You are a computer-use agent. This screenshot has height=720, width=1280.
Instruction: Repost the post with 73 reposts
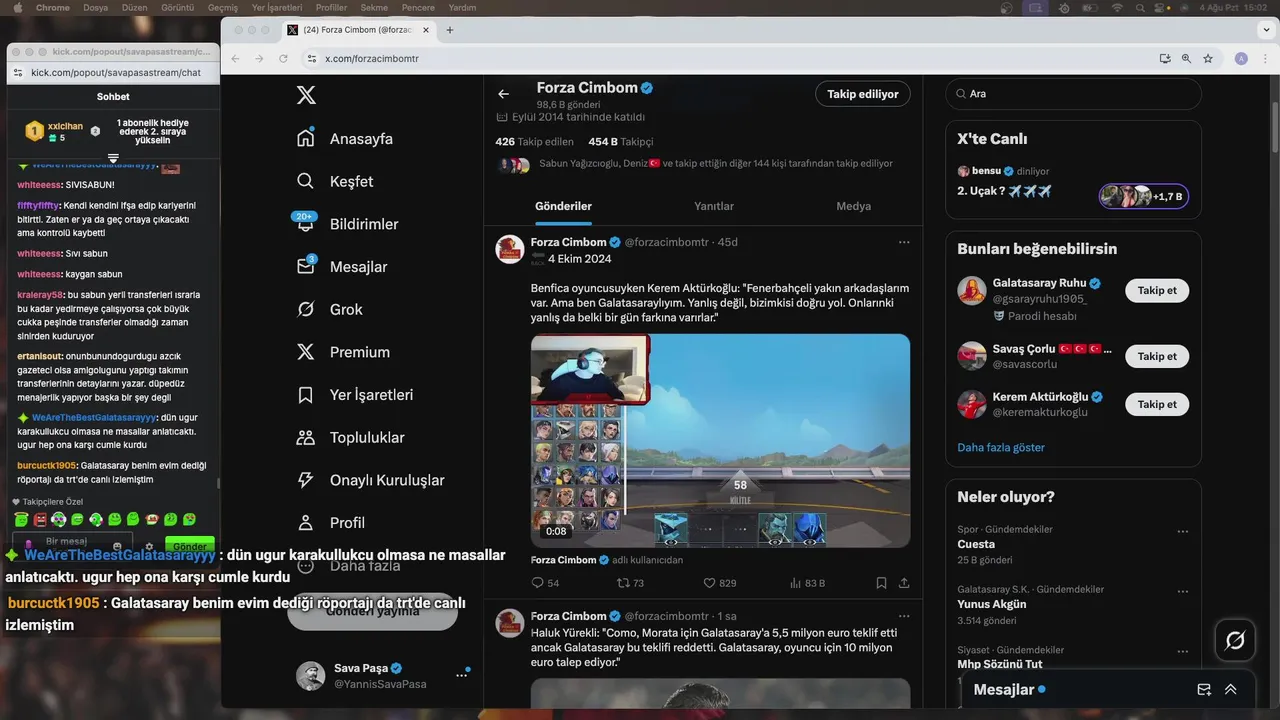(630, 583)
